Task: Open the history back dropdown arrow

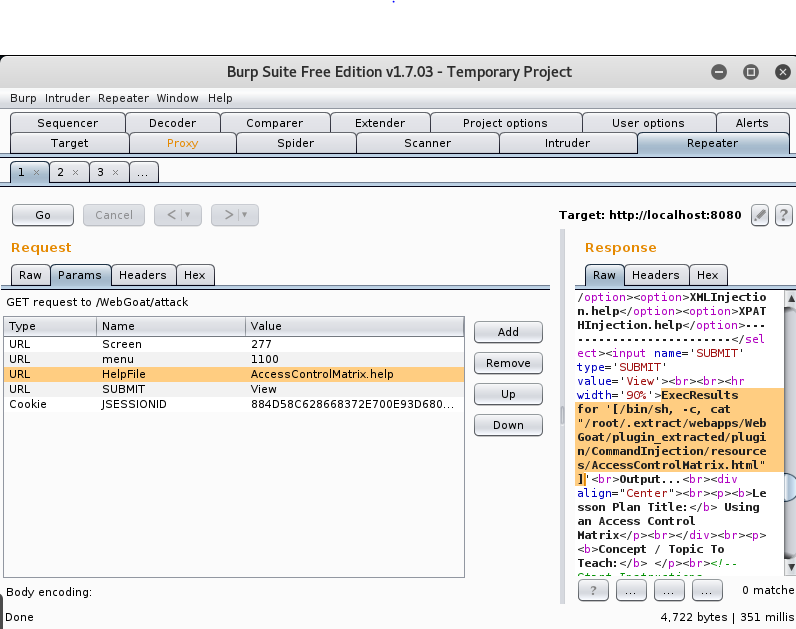Action: (x=187, y=215)
